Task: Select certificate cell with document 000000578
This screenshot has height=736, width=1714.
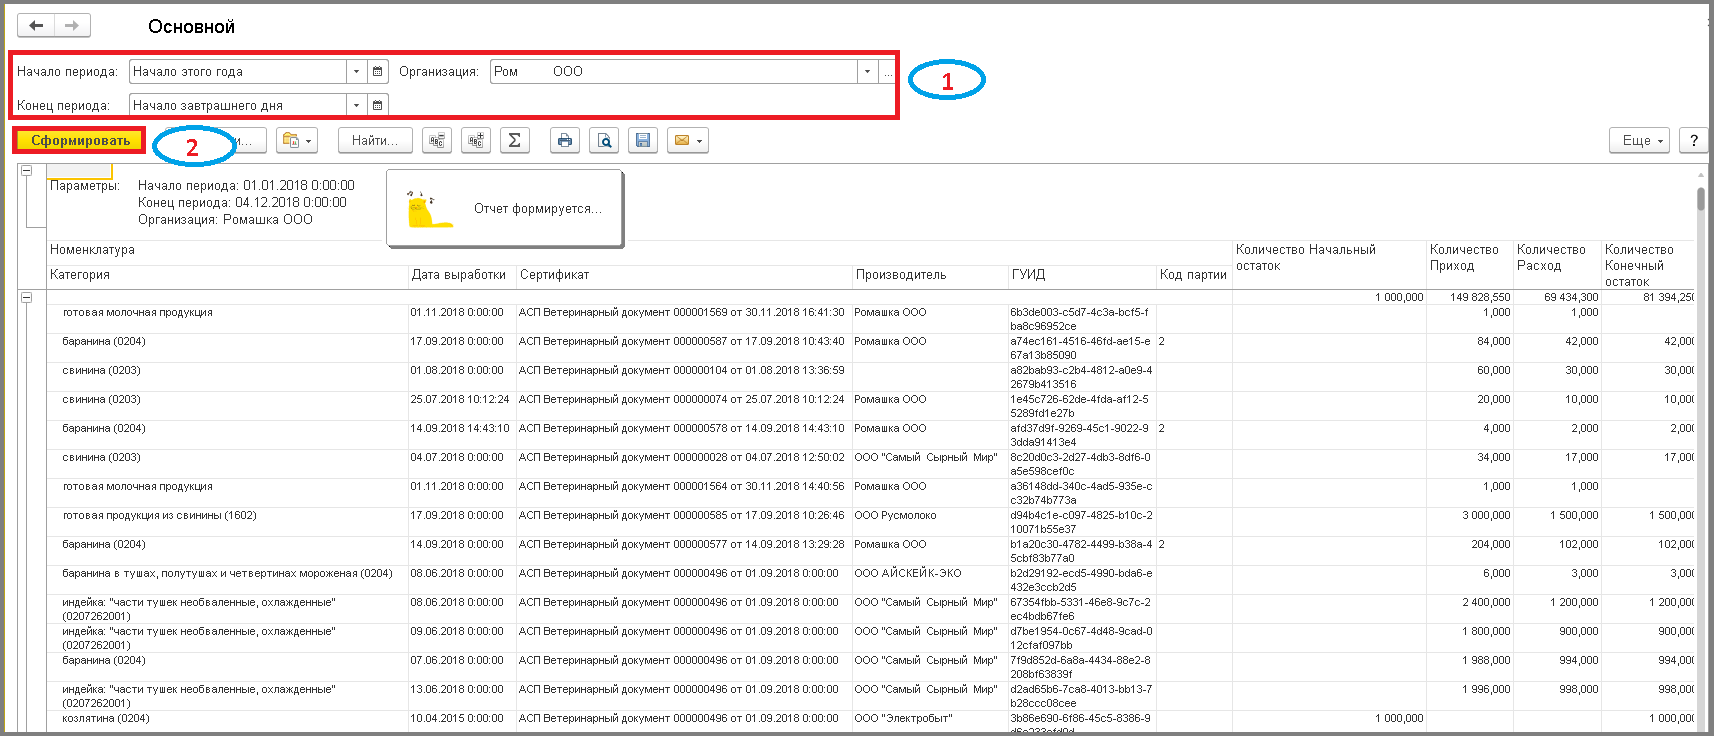Action: click(x=684, y=435)
